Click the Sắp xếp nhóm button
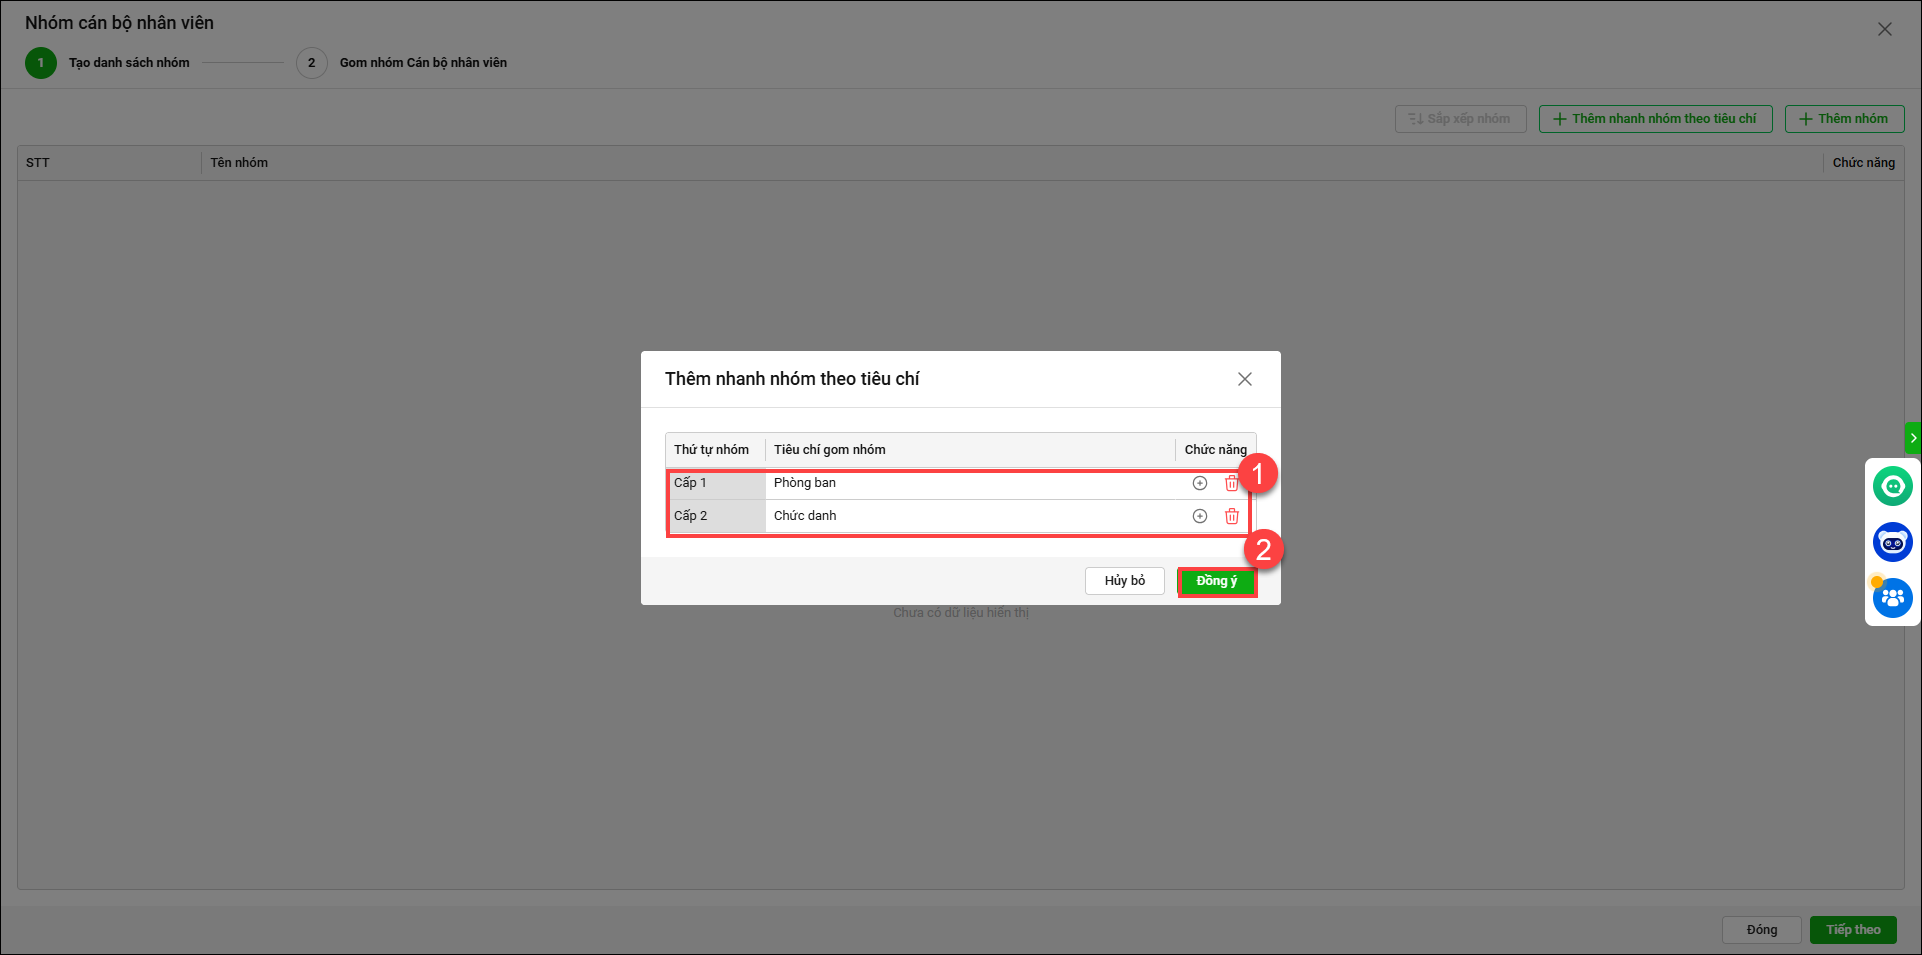 (x=1460, y=119)
